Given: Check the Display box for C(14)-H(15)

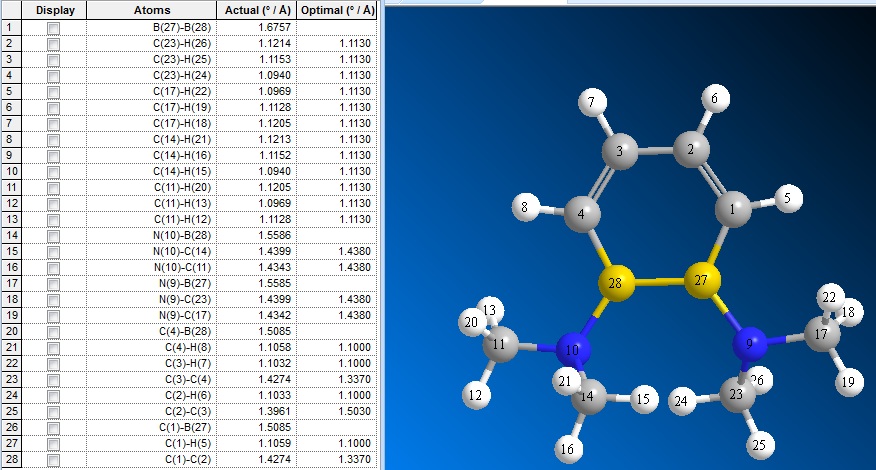Looking at the screenshot, I should (54, 172).
